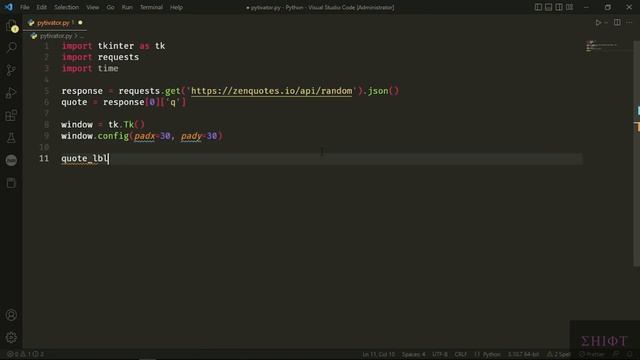Change line endings via CRLF

(460, 354)
